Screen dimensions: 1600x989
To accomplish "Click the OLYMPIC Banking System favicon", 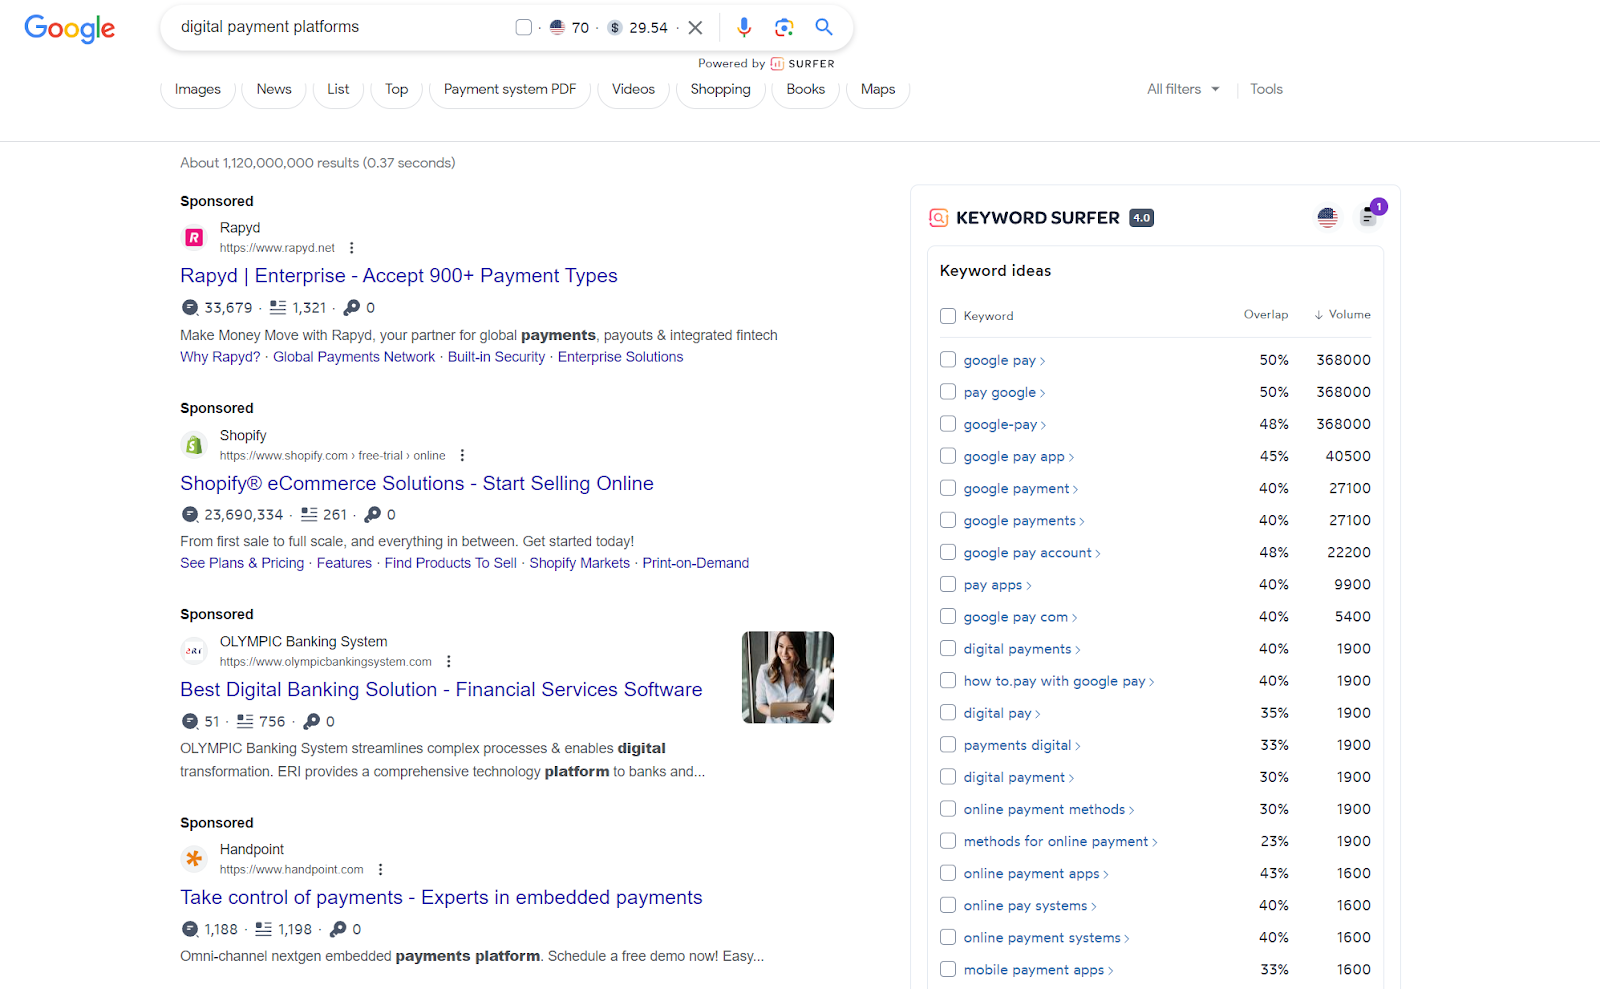I will (194, 651).
